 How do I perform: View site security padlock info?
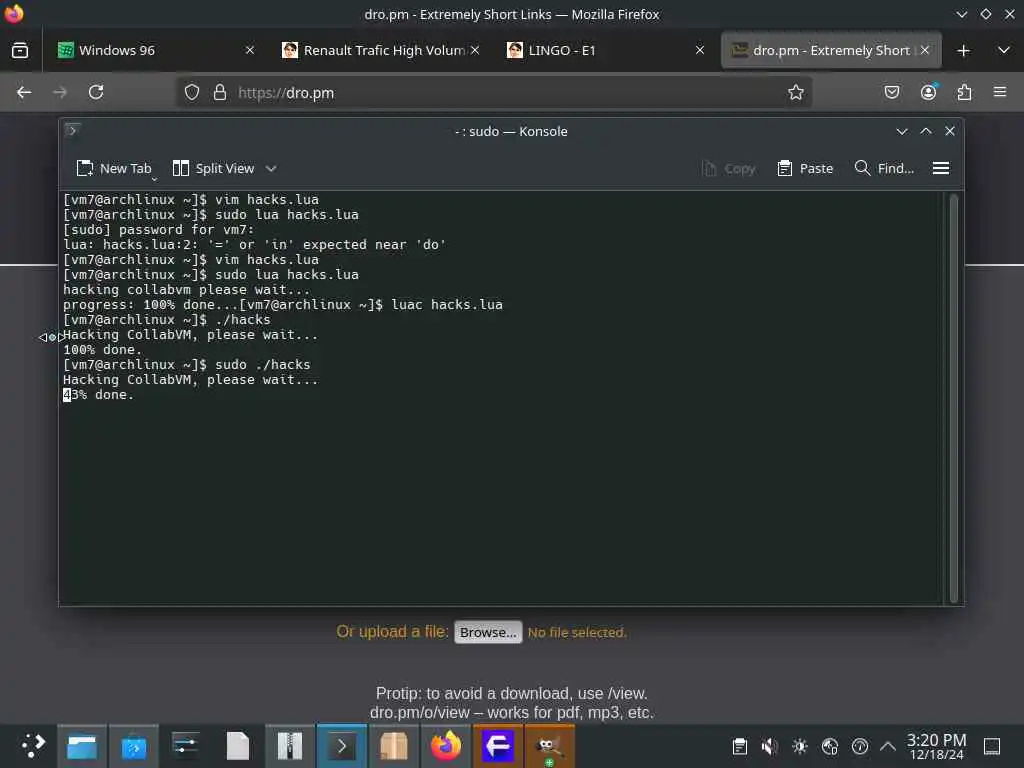pos(220,93)
